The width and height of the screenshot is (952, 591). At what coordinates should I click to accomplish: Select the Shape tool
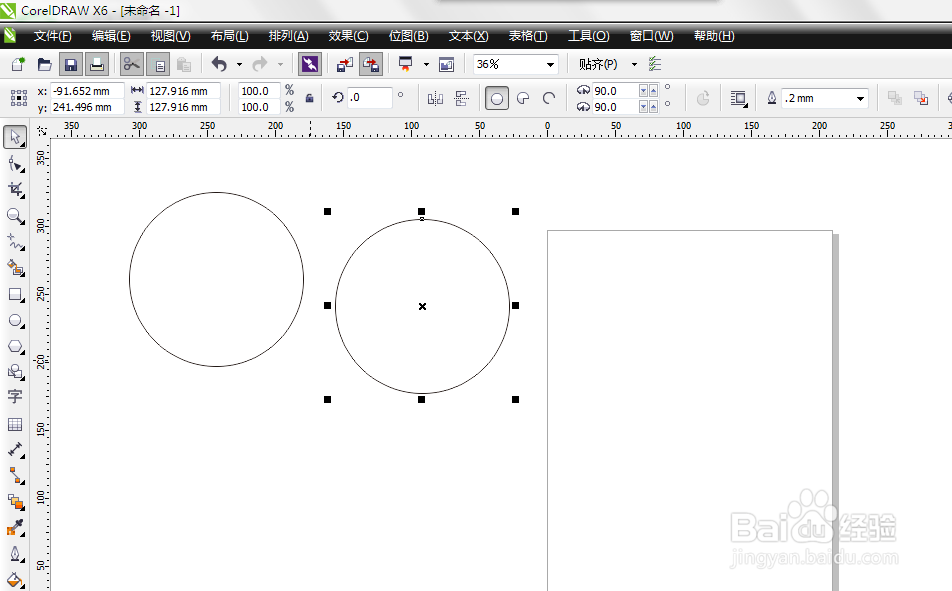15,164
